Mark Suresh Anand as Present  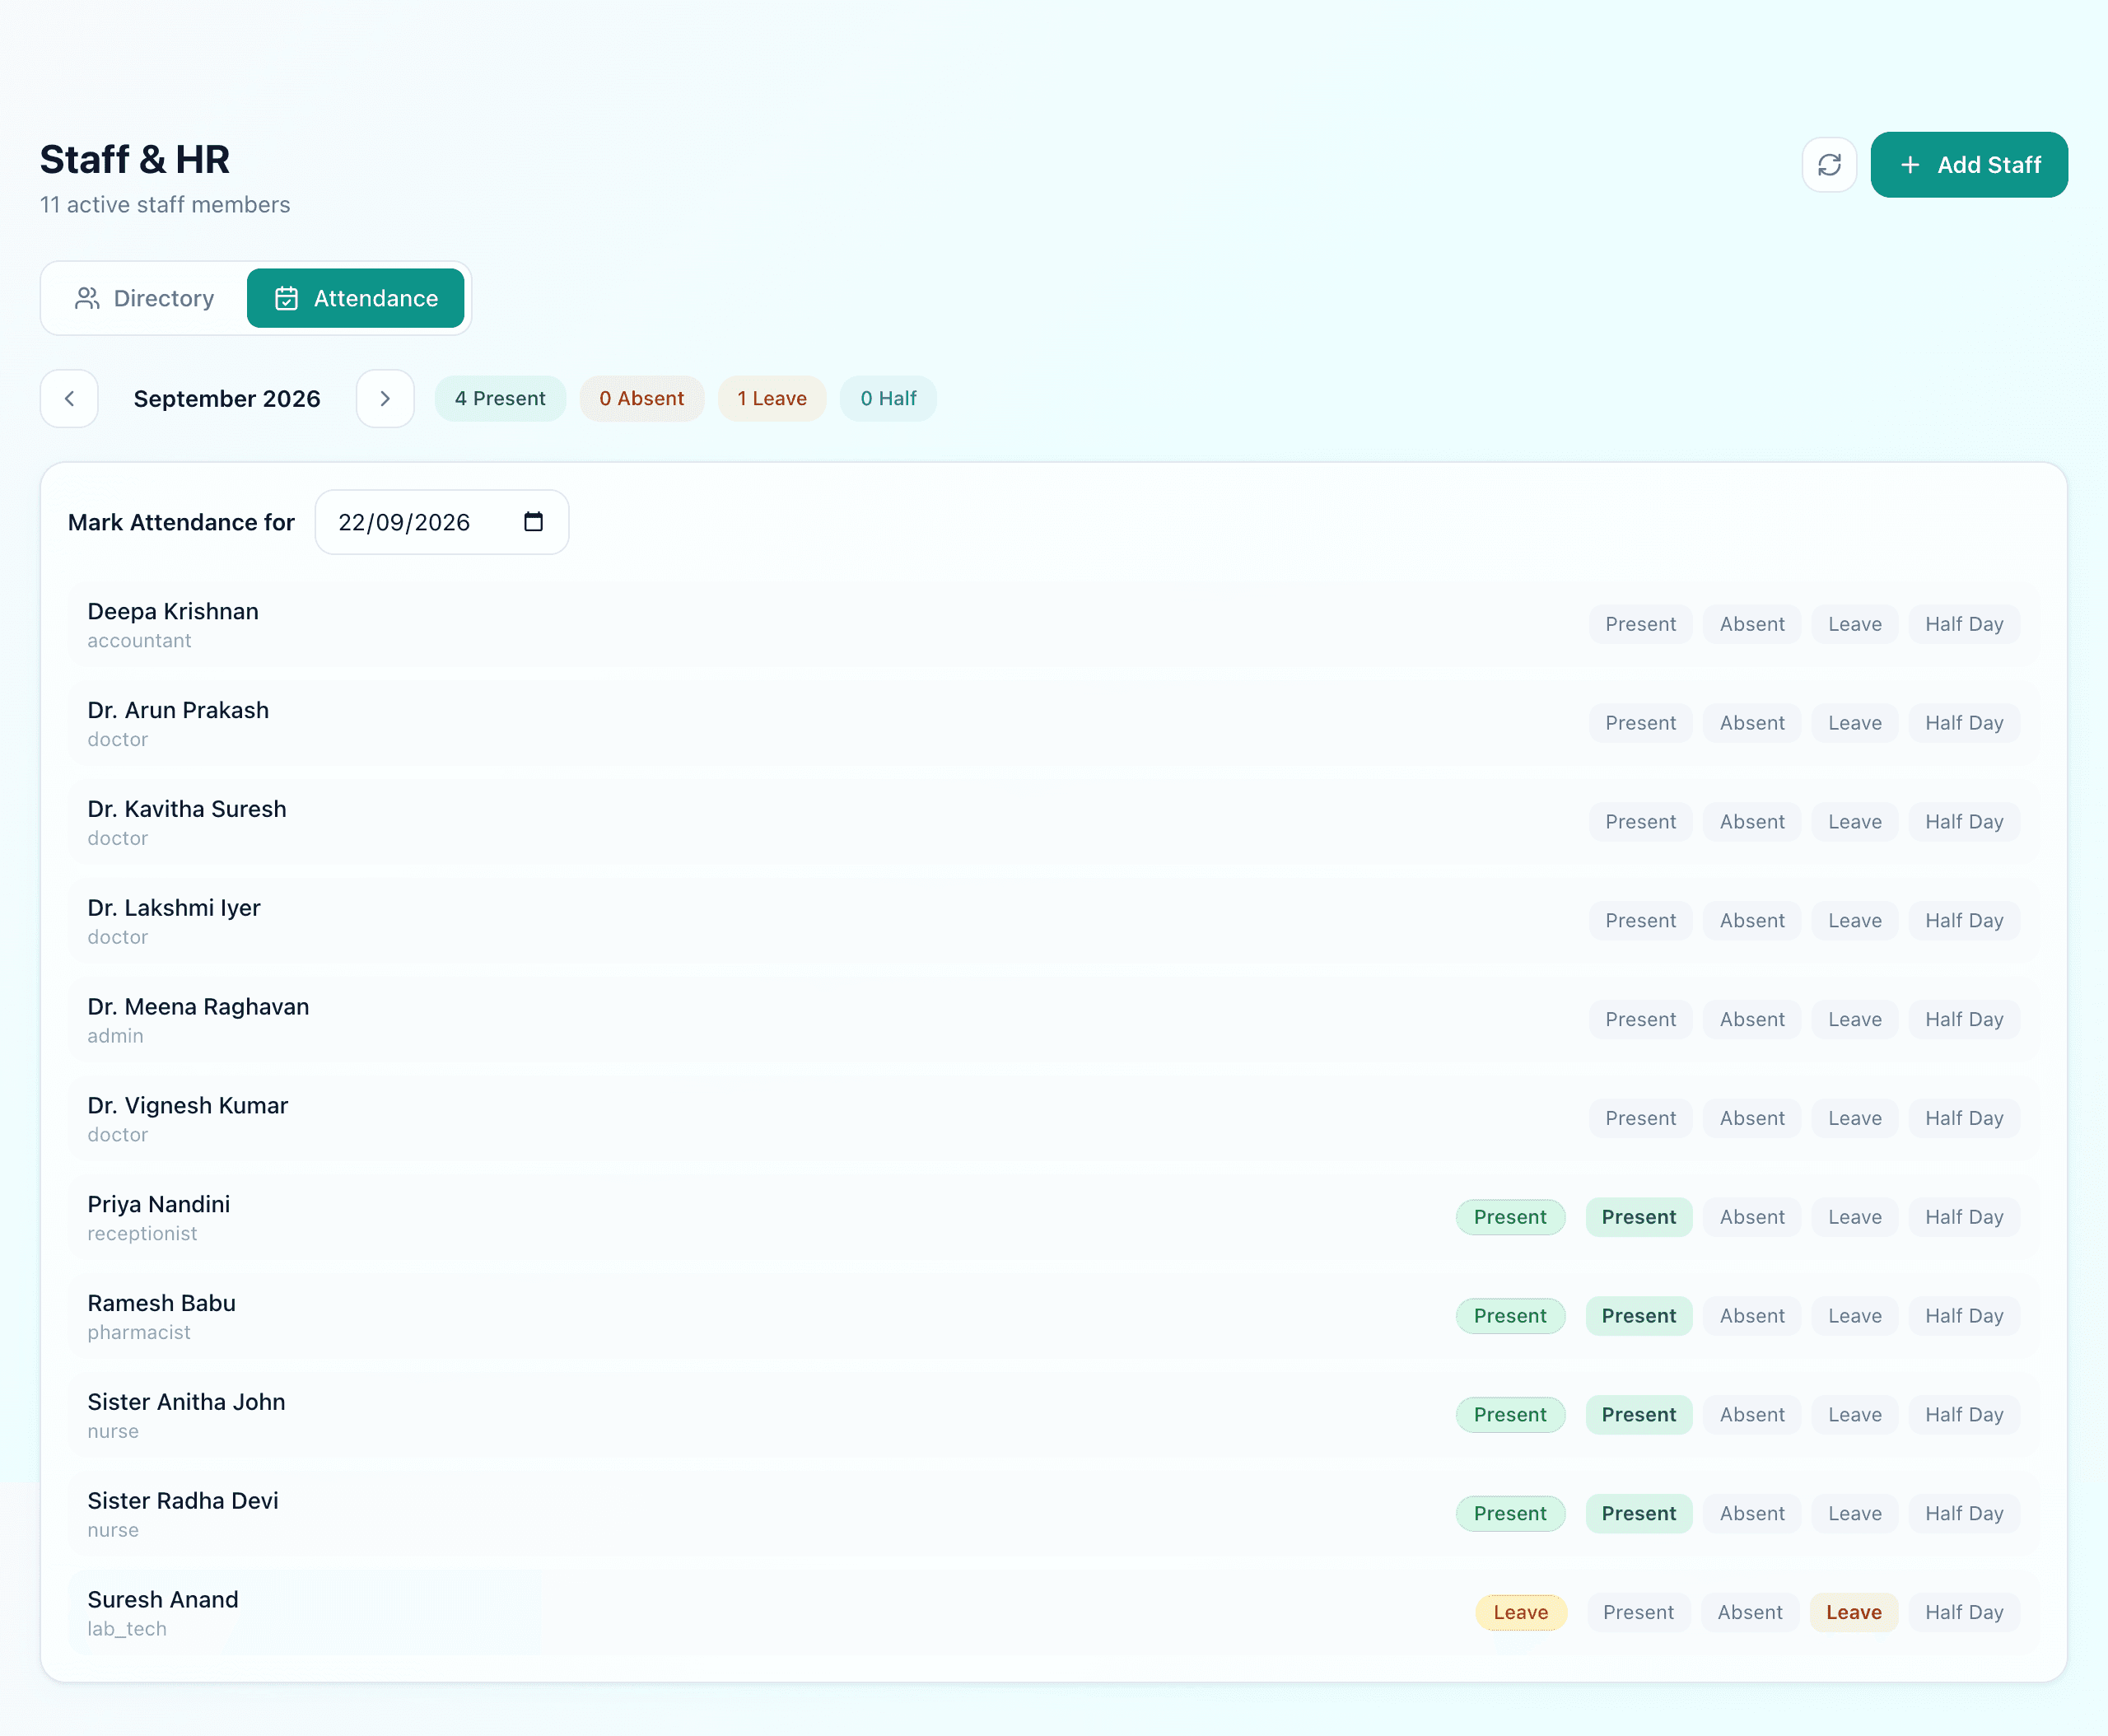click(x=1638, y=1613)
